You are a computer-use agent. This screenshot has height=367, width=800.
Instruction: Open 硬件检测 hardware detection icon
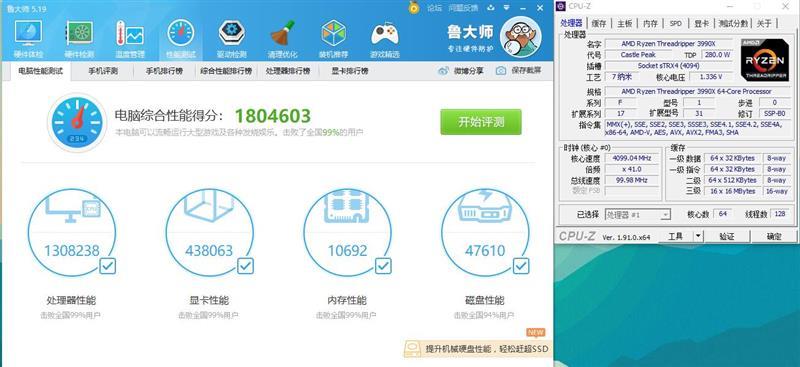point(79,34)
